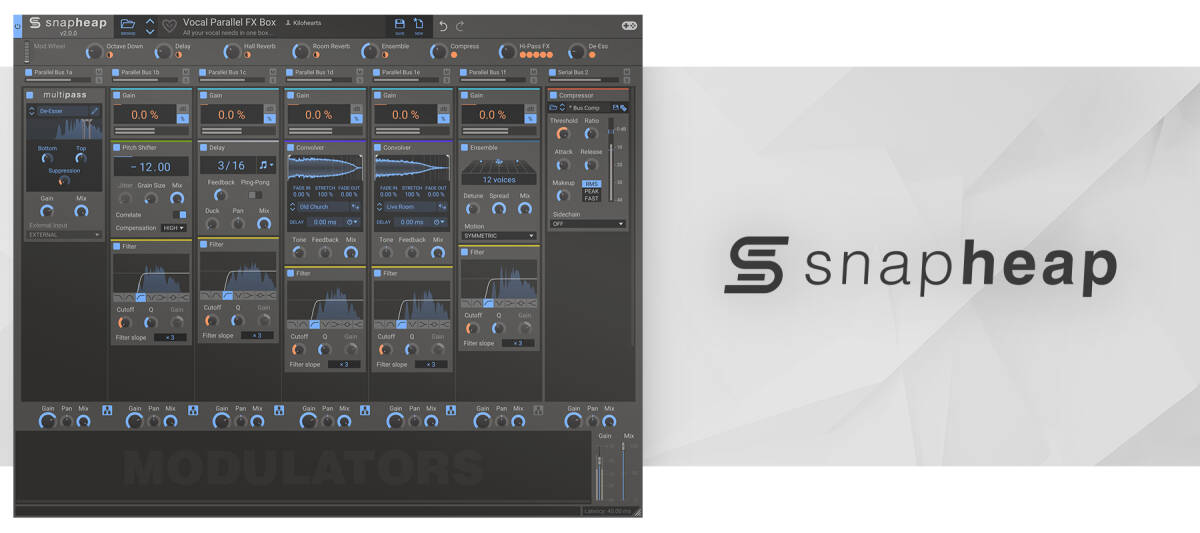Screen dimensions: 1200x533
Task: Edit the De-Esser preset with pencil icon
Action: (x=96, y=111)
